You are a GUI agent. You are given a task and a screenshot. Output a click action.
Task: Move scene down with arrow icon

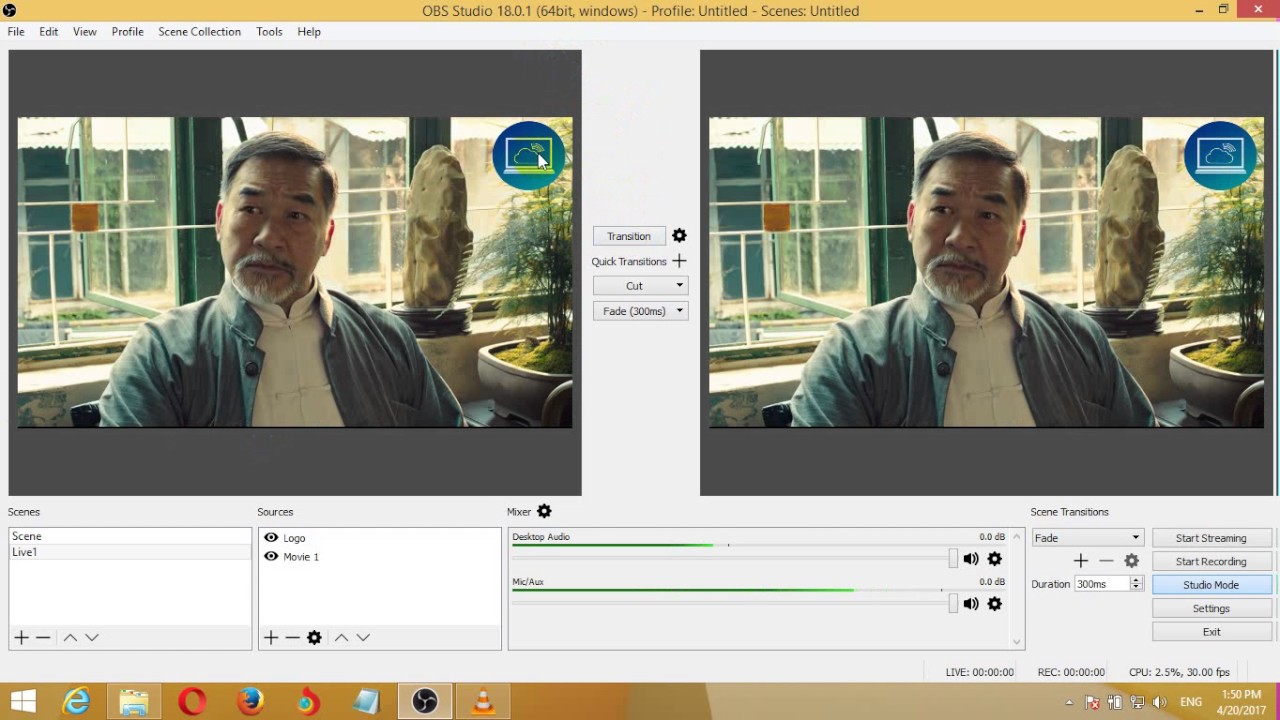click(92, 637)
